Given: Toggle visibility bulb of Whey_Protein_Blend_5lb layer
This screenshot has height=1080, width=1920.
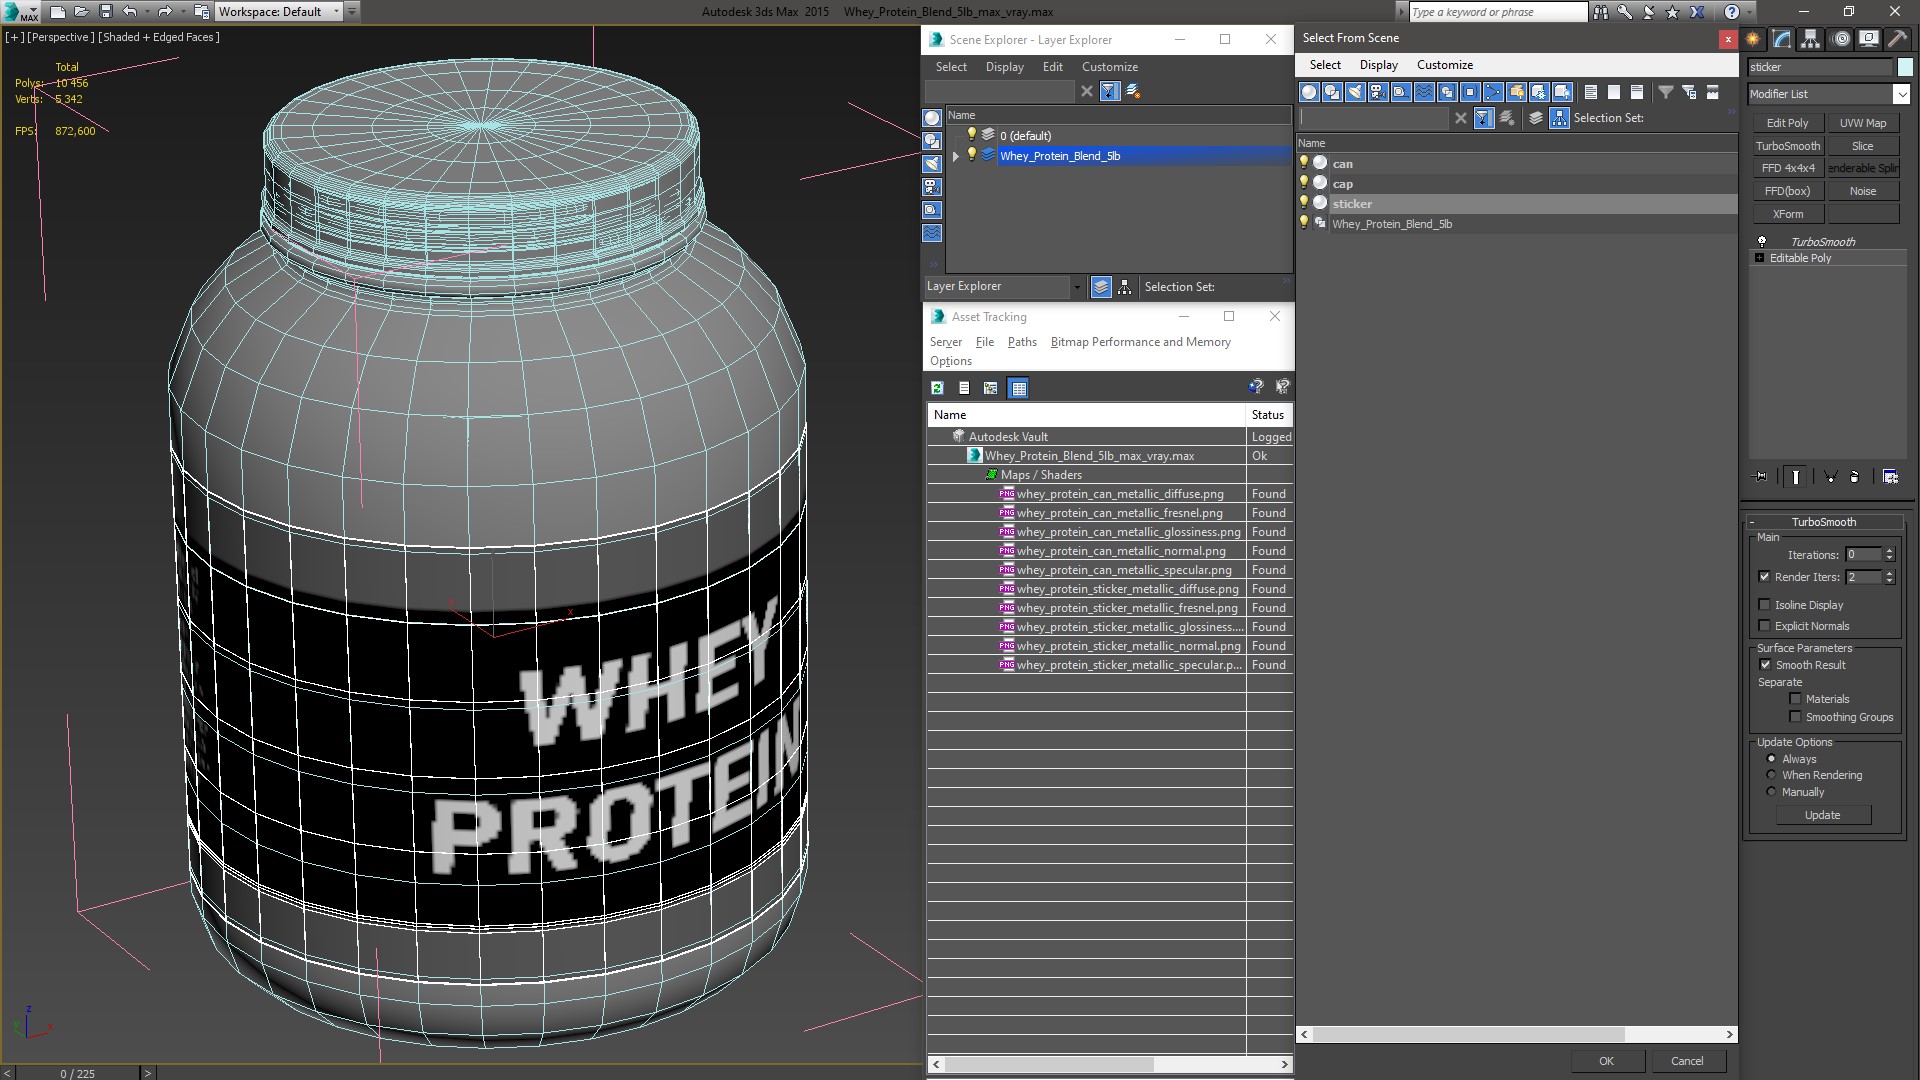Looking at the screenshot, I should click(x=971, y=155).
